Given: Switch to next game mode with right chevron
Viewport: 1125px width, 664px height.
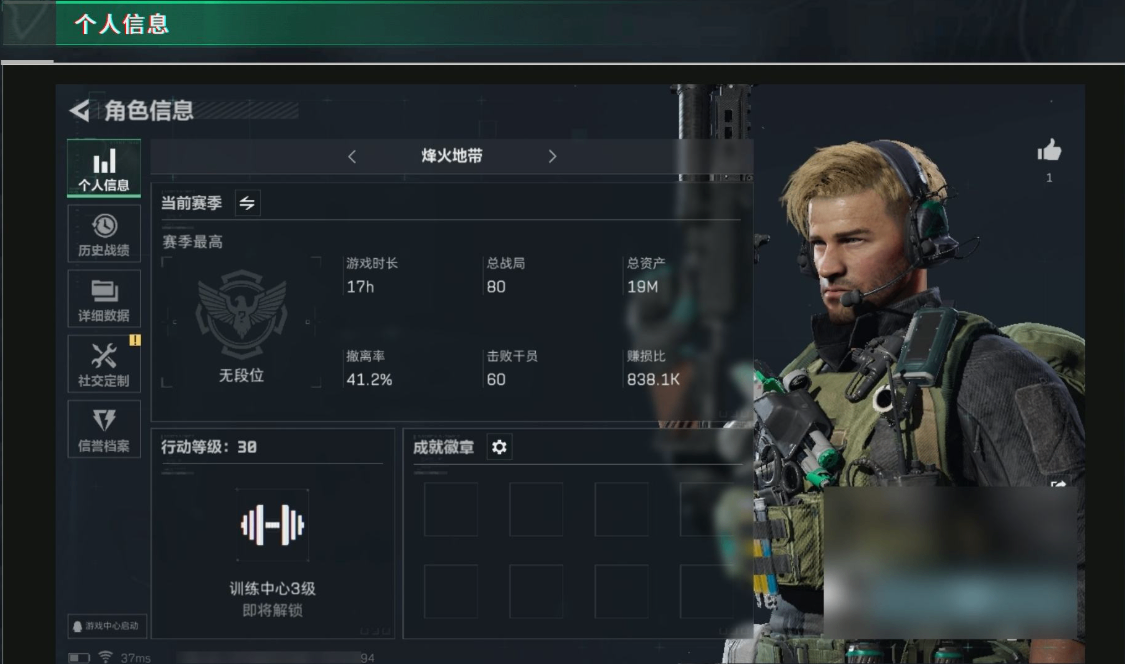Looking at the screenshot, I should tap(552, 156).
